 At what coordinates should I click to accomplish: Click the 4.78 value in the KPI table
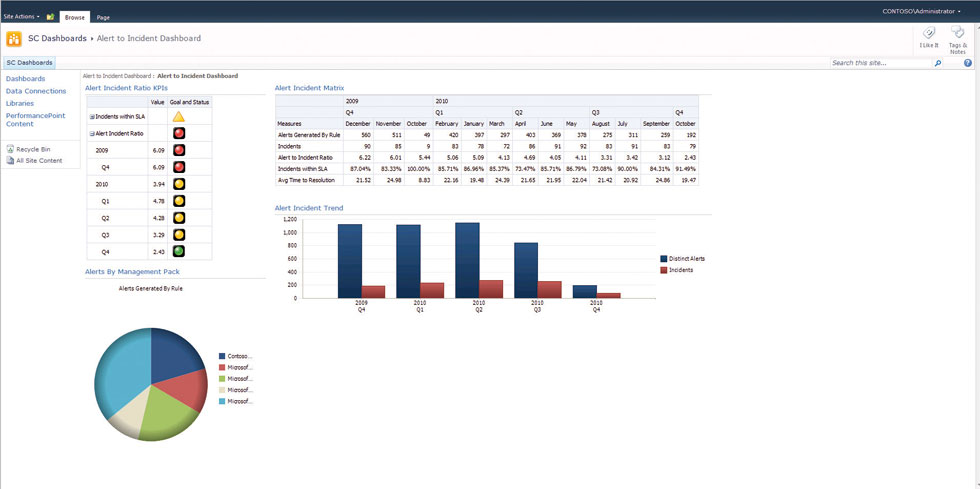coord(158,201)
